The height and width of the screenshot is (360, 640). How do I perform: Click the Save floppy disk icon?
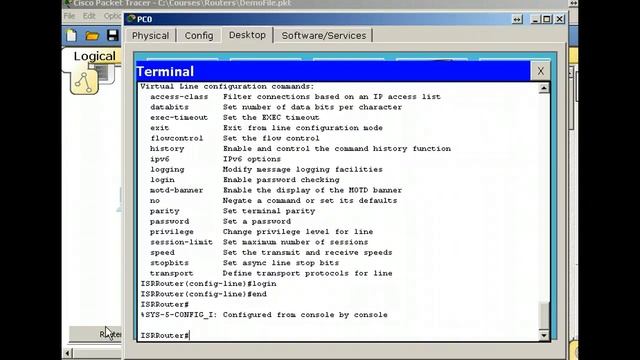pos(113,36)
